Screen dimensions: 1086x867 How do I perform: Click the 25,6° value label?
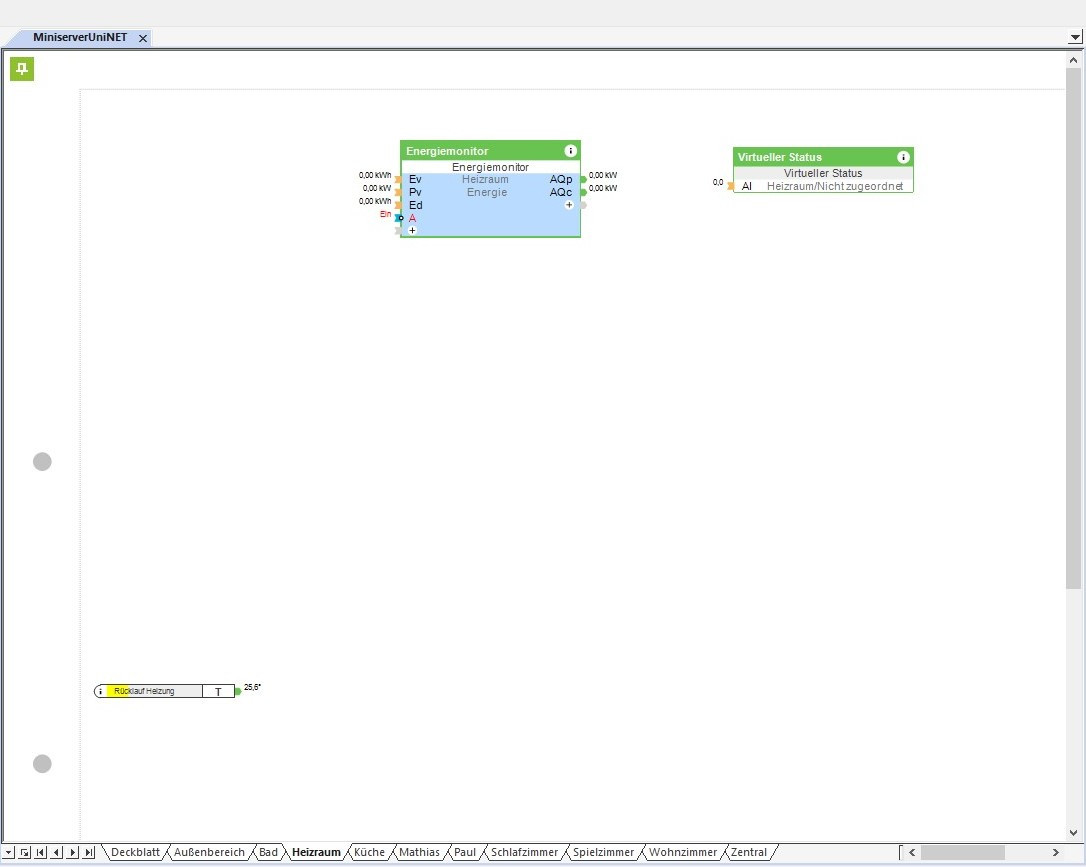[x=252, y=687]
